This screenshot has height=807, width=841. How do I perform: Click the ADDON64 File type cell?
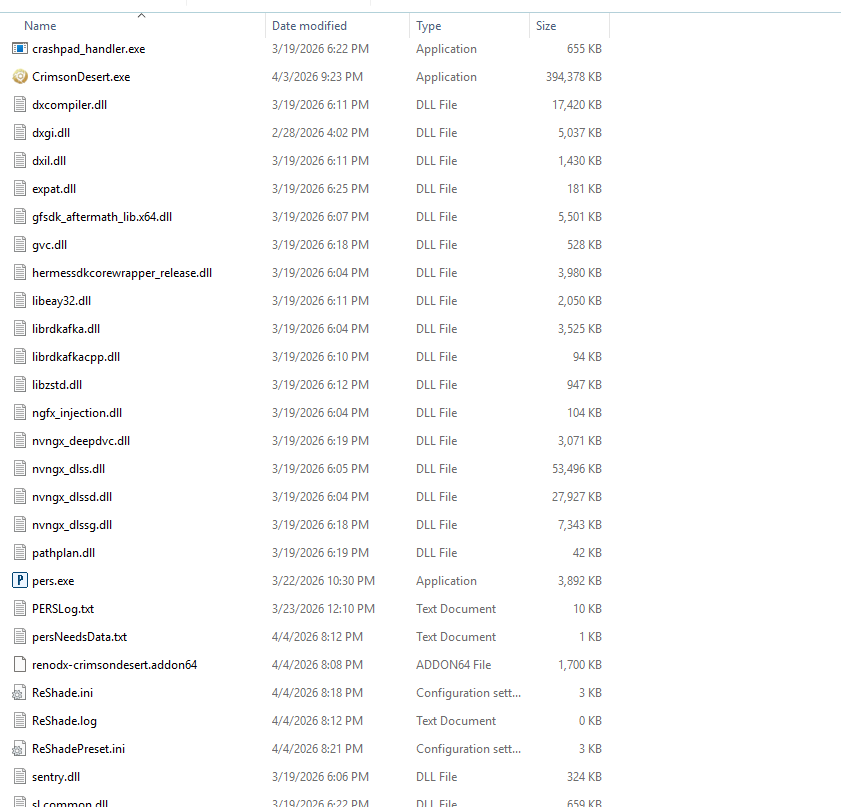tap(453, 664)
